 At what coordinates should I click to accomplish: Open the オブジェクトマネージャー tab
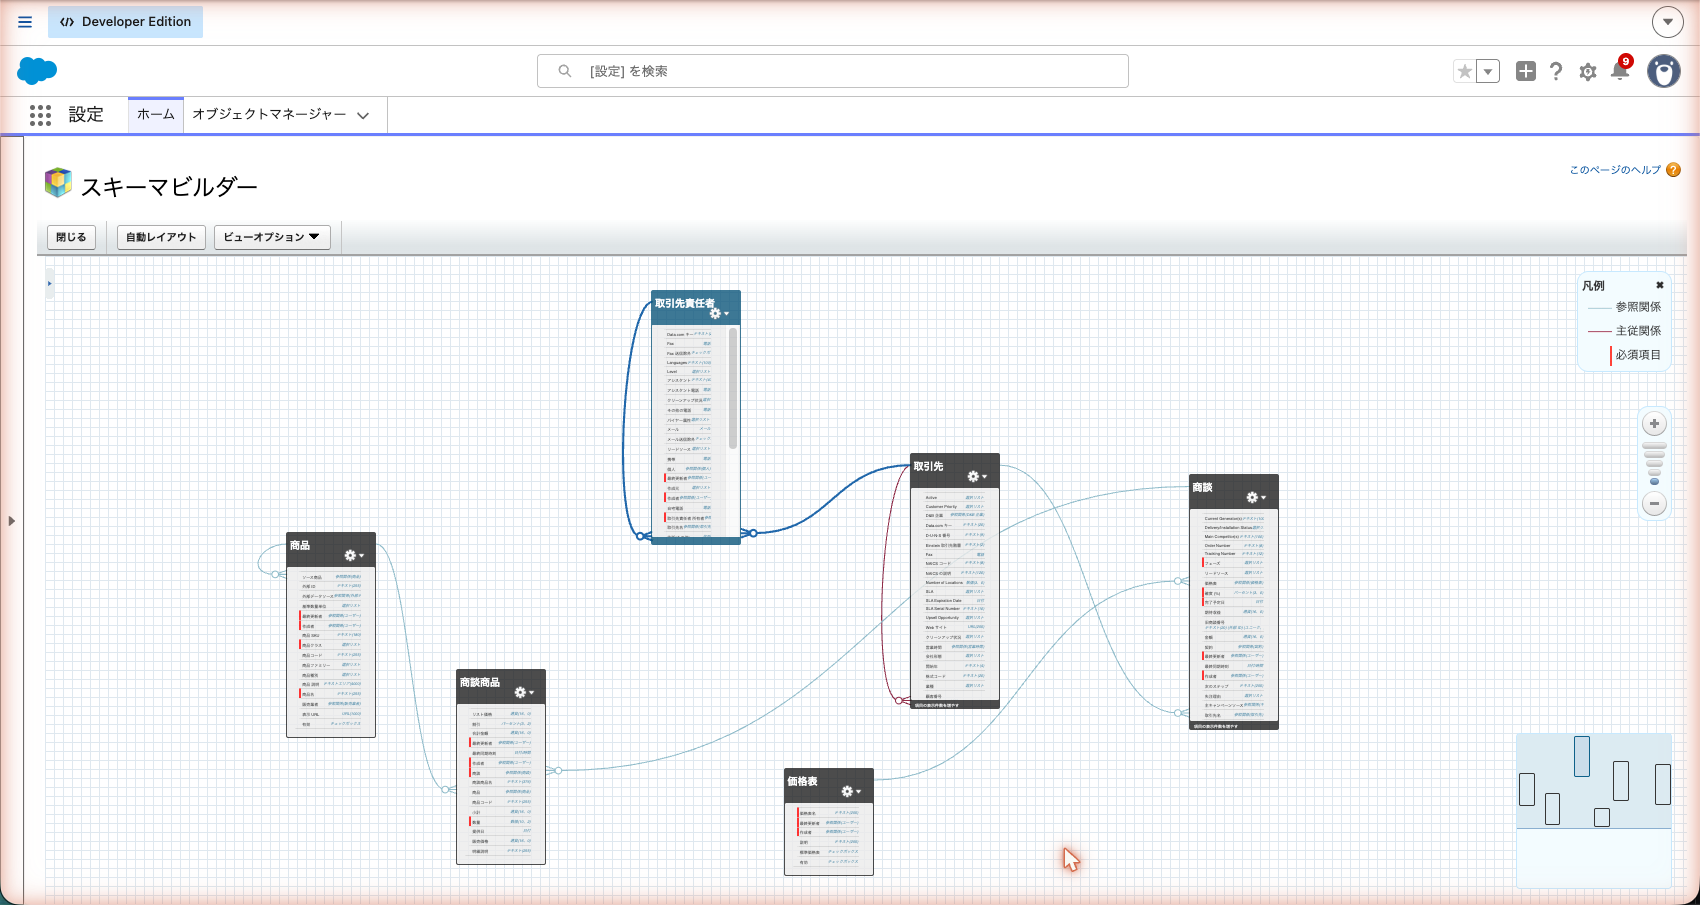coord(269,115)
